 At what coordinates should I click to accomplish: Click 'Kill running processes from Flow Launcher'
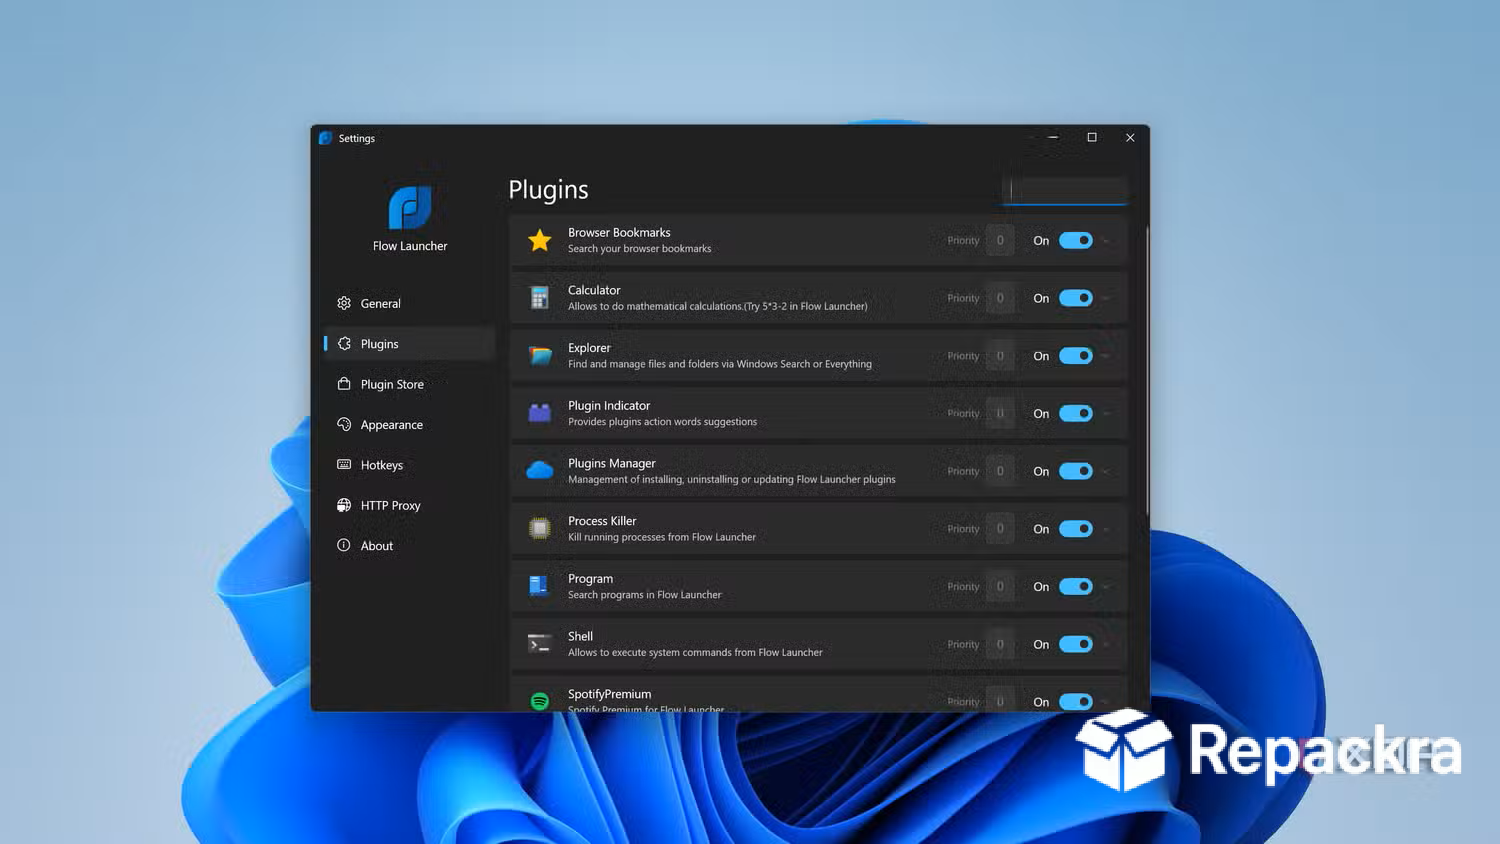[662, 537]
